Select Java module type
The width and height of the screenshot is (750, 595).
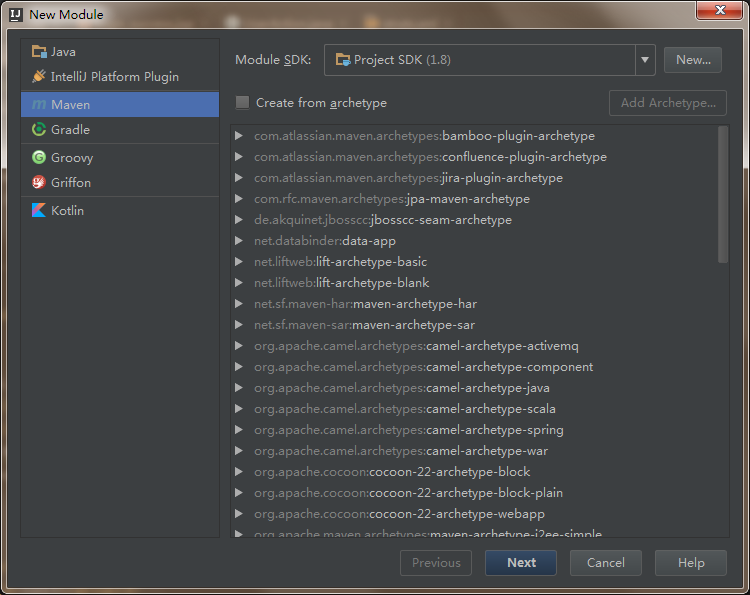[x=120, y=52]
